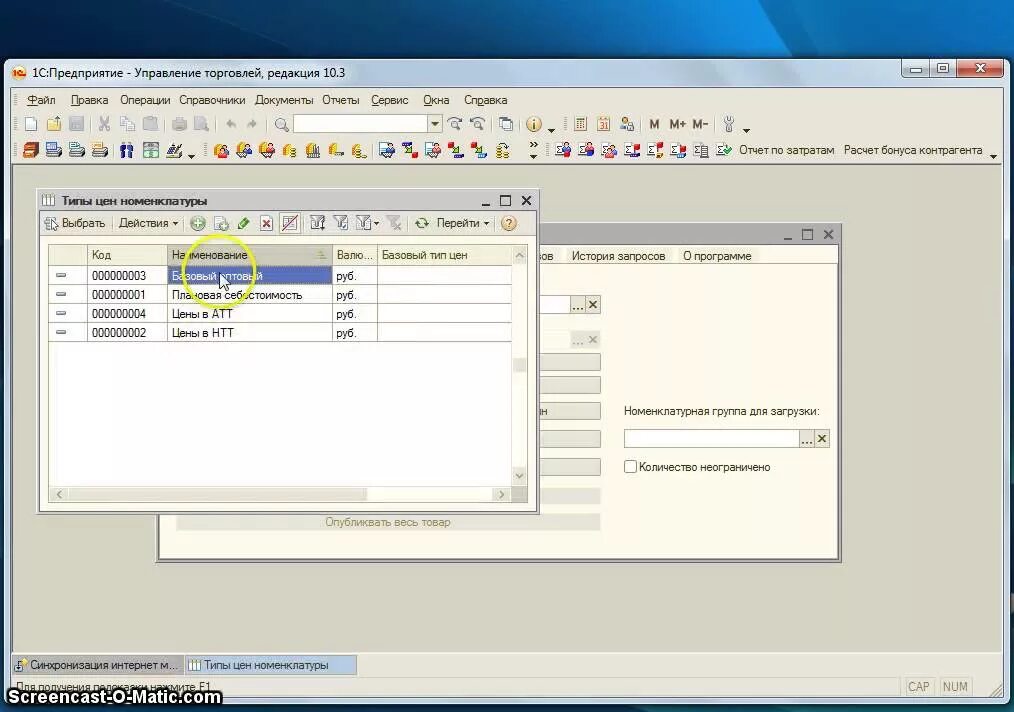The width and height of the screenshot is (1014, 712).
Task: Click the Номенклатурная группа для загрузки input field
Action: click(x=711, y=439)
